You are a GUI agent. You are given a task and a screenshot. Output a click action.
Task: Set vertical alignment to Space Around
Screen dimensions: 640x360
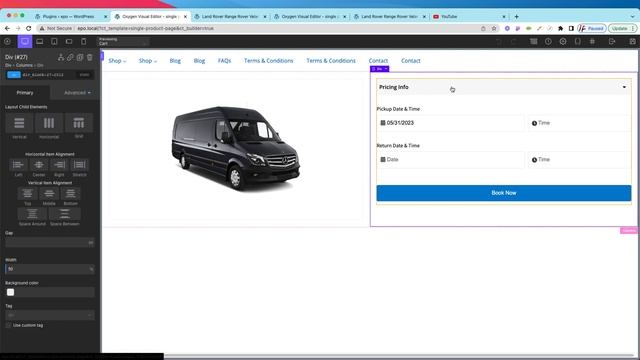point(32,214)
